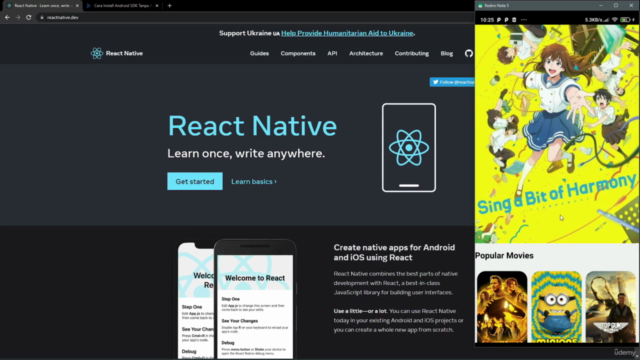Click the scrcpy app icon in Redmi titlebar

coord(480,6)
